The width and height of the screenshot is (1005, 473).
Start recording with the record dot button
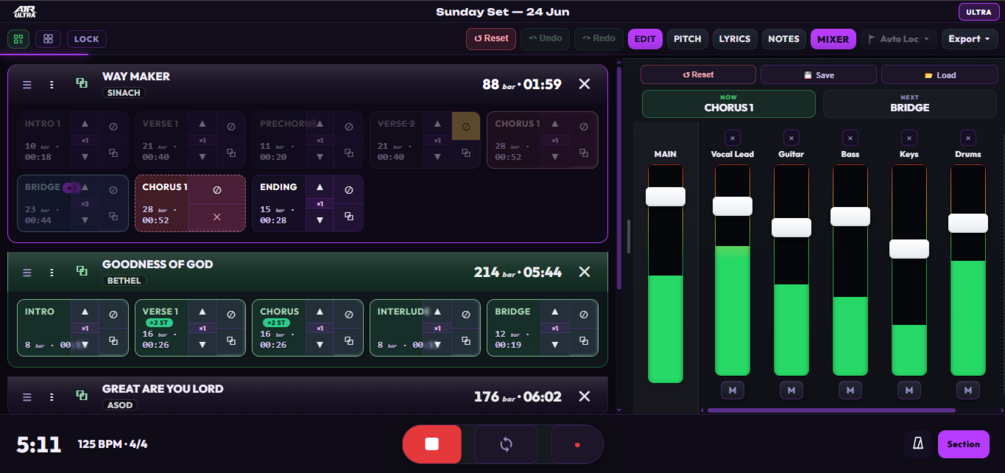[x=577, y=444]
